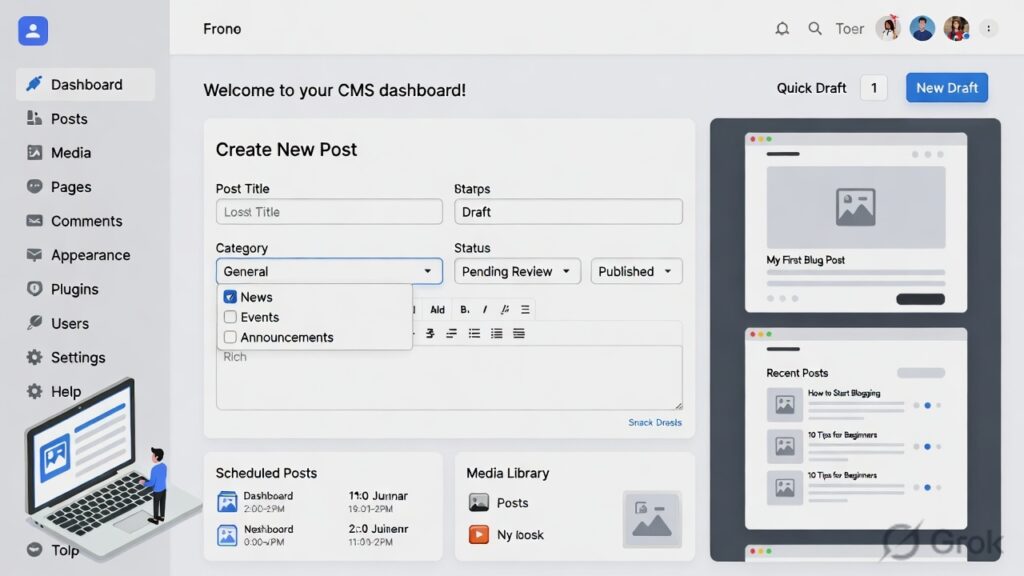Click the user profile icon in sidebar top
The image size is (1024, 576).
tap(33, 31)
